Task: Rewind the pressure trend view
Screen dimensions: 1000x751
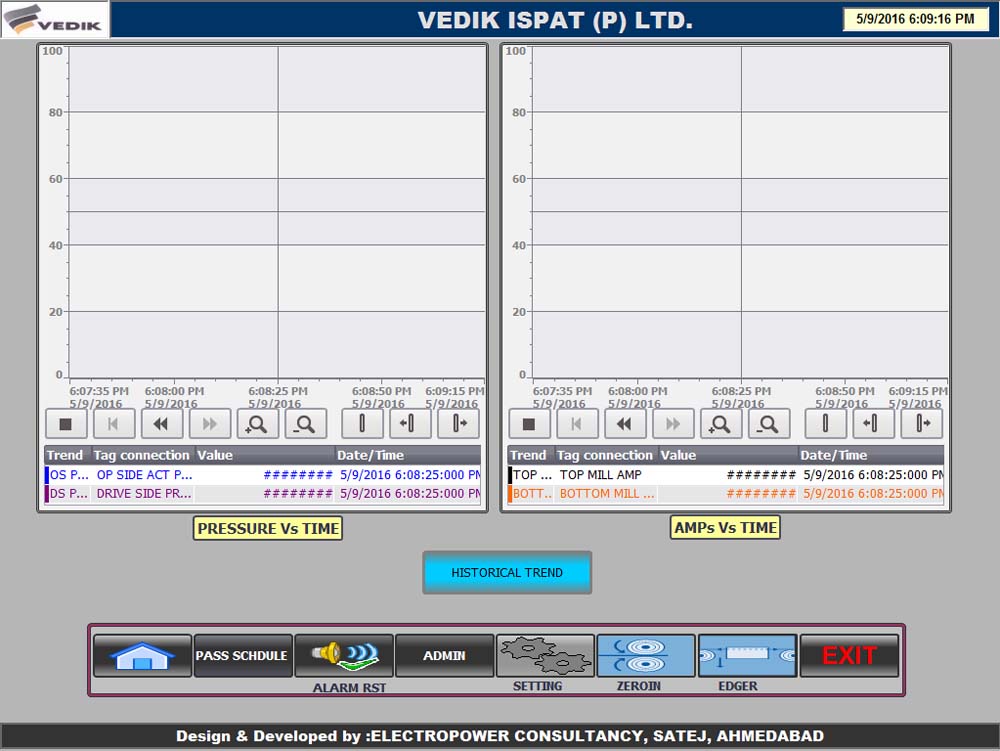Action: (x=161, y=424)
